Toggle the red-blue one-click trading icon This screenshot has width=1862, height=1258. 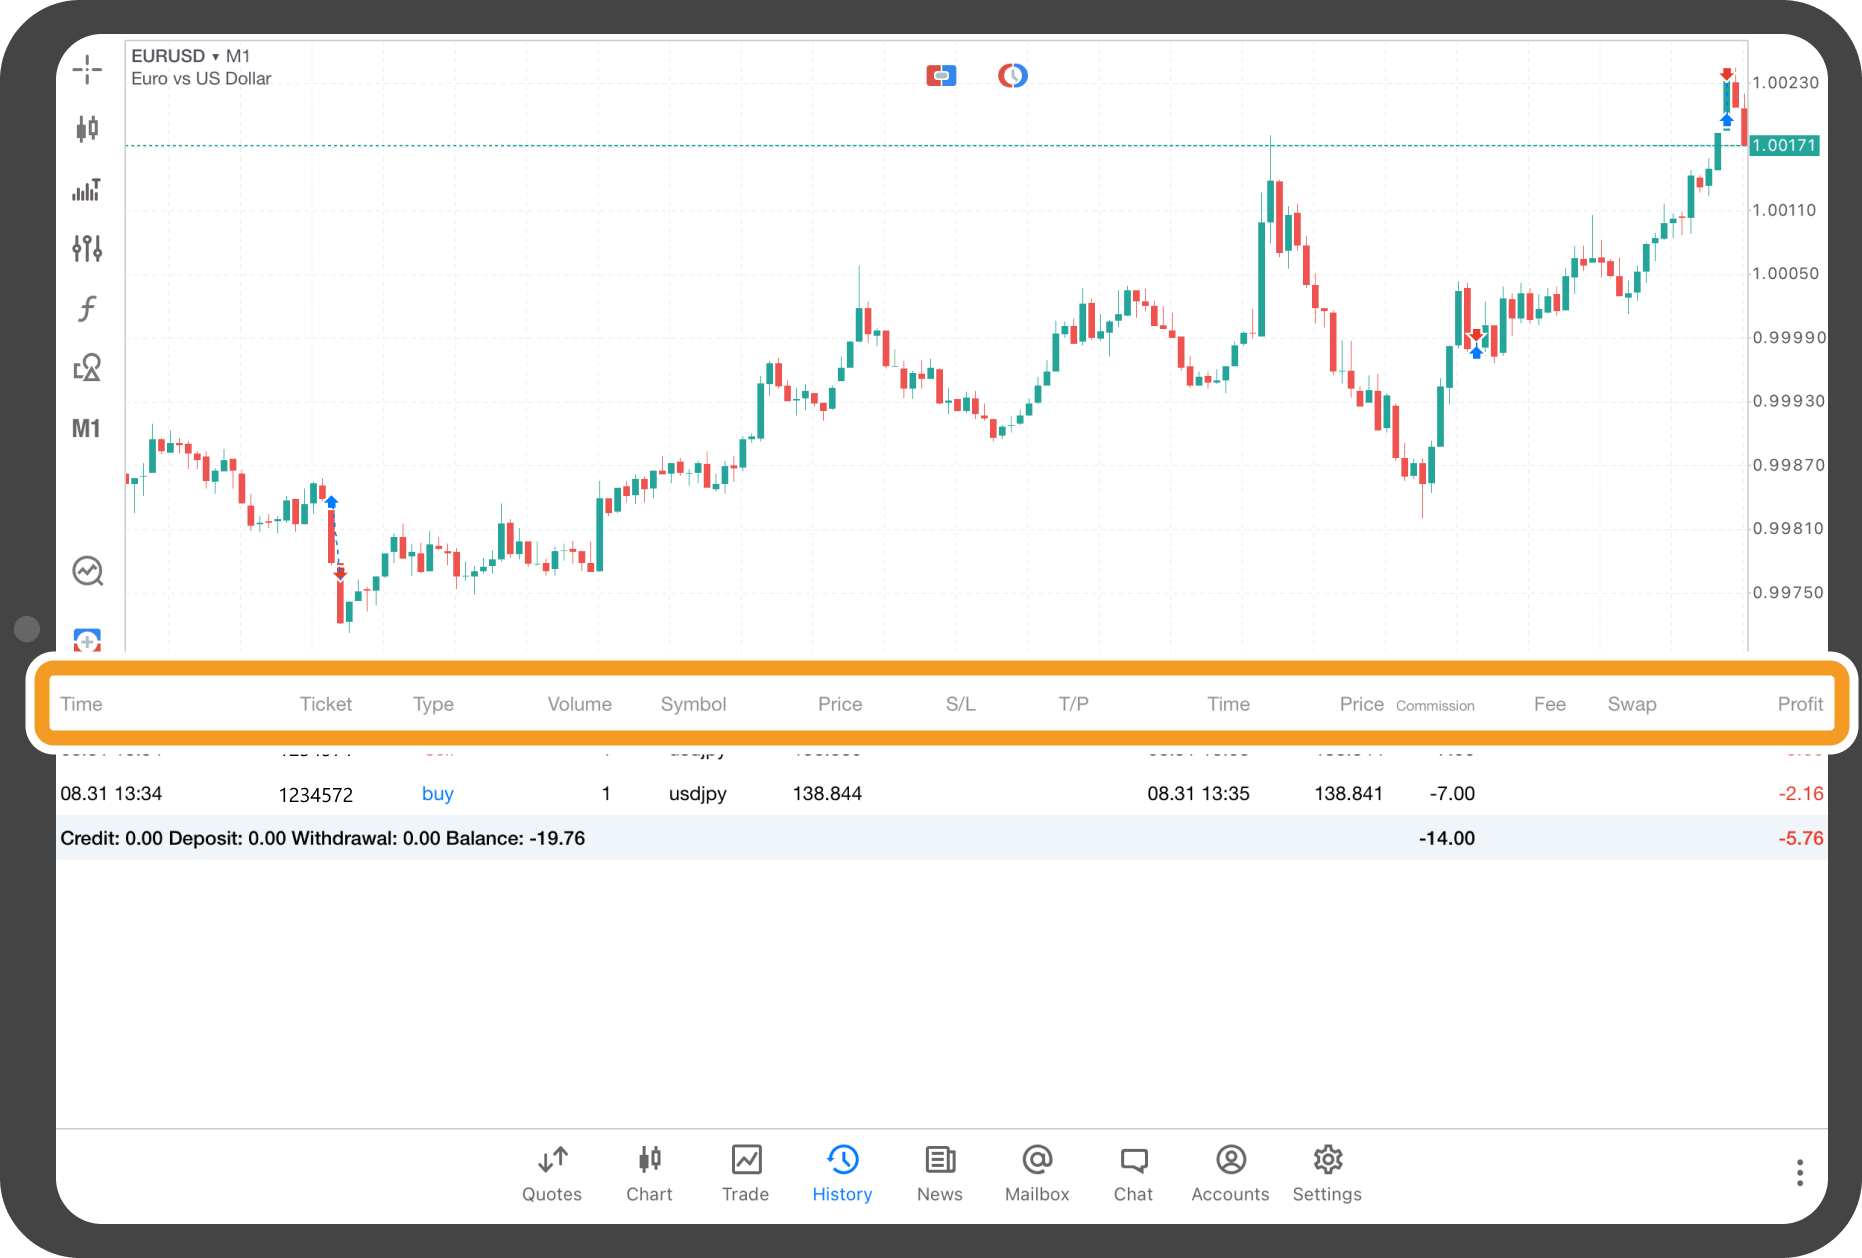point(941,76)
